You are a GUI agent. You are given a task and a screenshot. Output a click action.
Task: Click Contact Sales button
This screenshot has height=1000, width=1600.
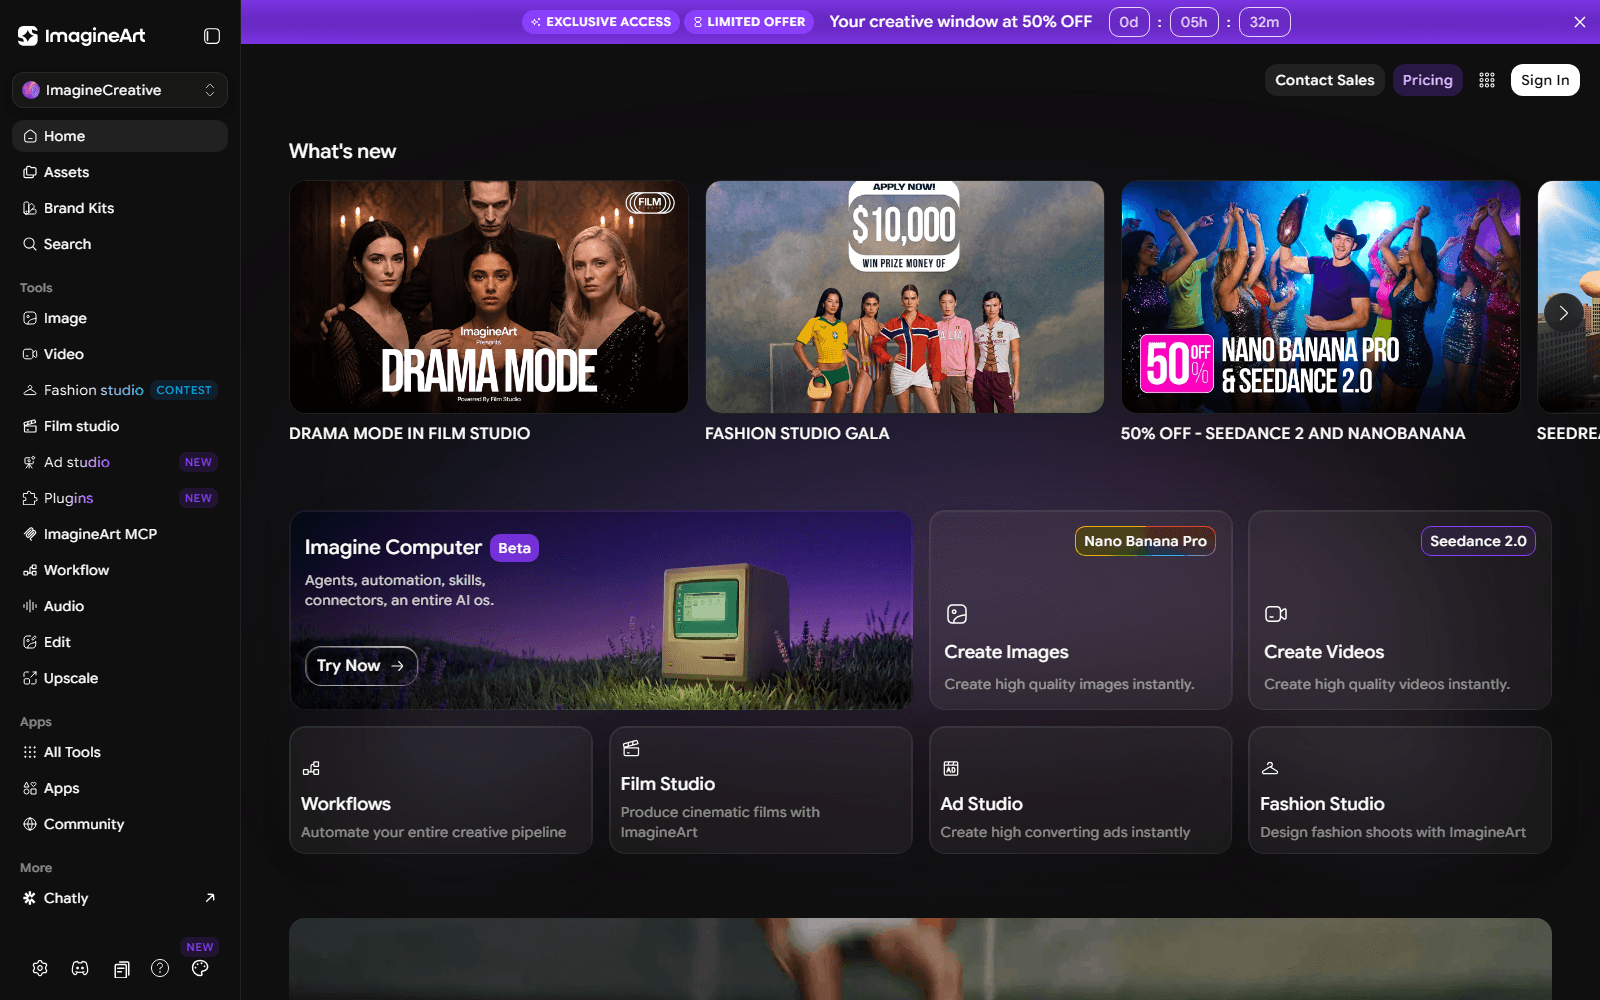(1325, 80)
